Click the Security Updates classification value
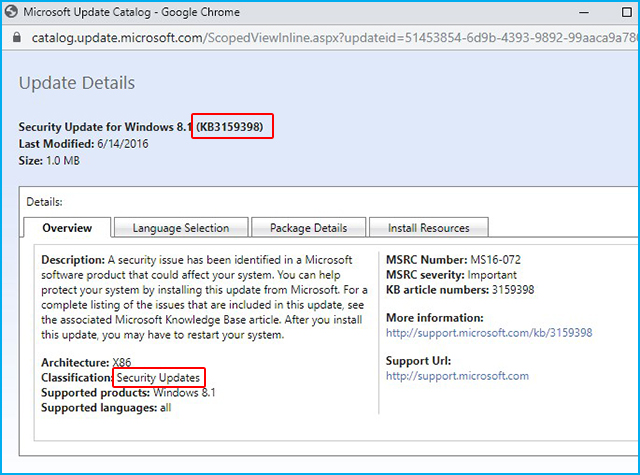 click(x=158, y=377)
